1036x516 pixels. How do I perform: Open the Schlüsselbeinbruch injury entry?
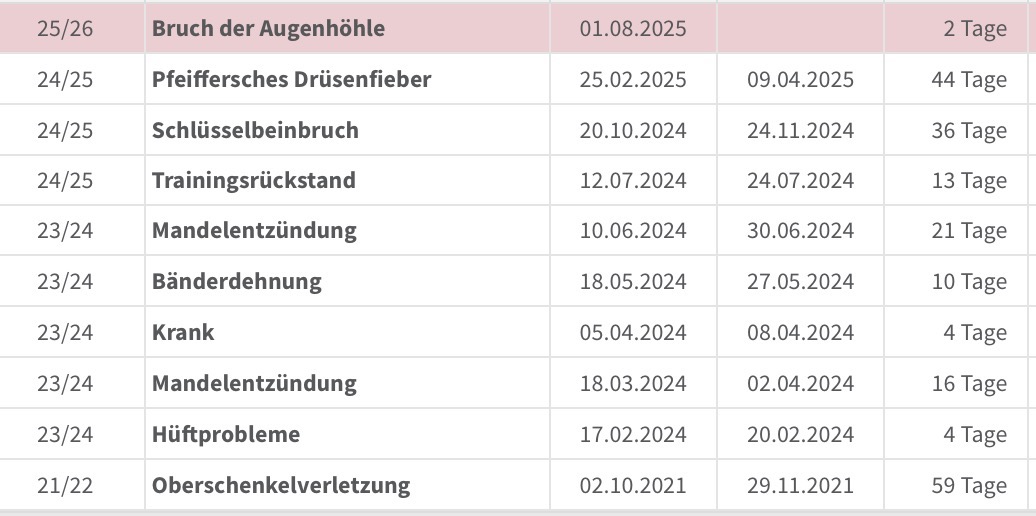pos(255,130)
